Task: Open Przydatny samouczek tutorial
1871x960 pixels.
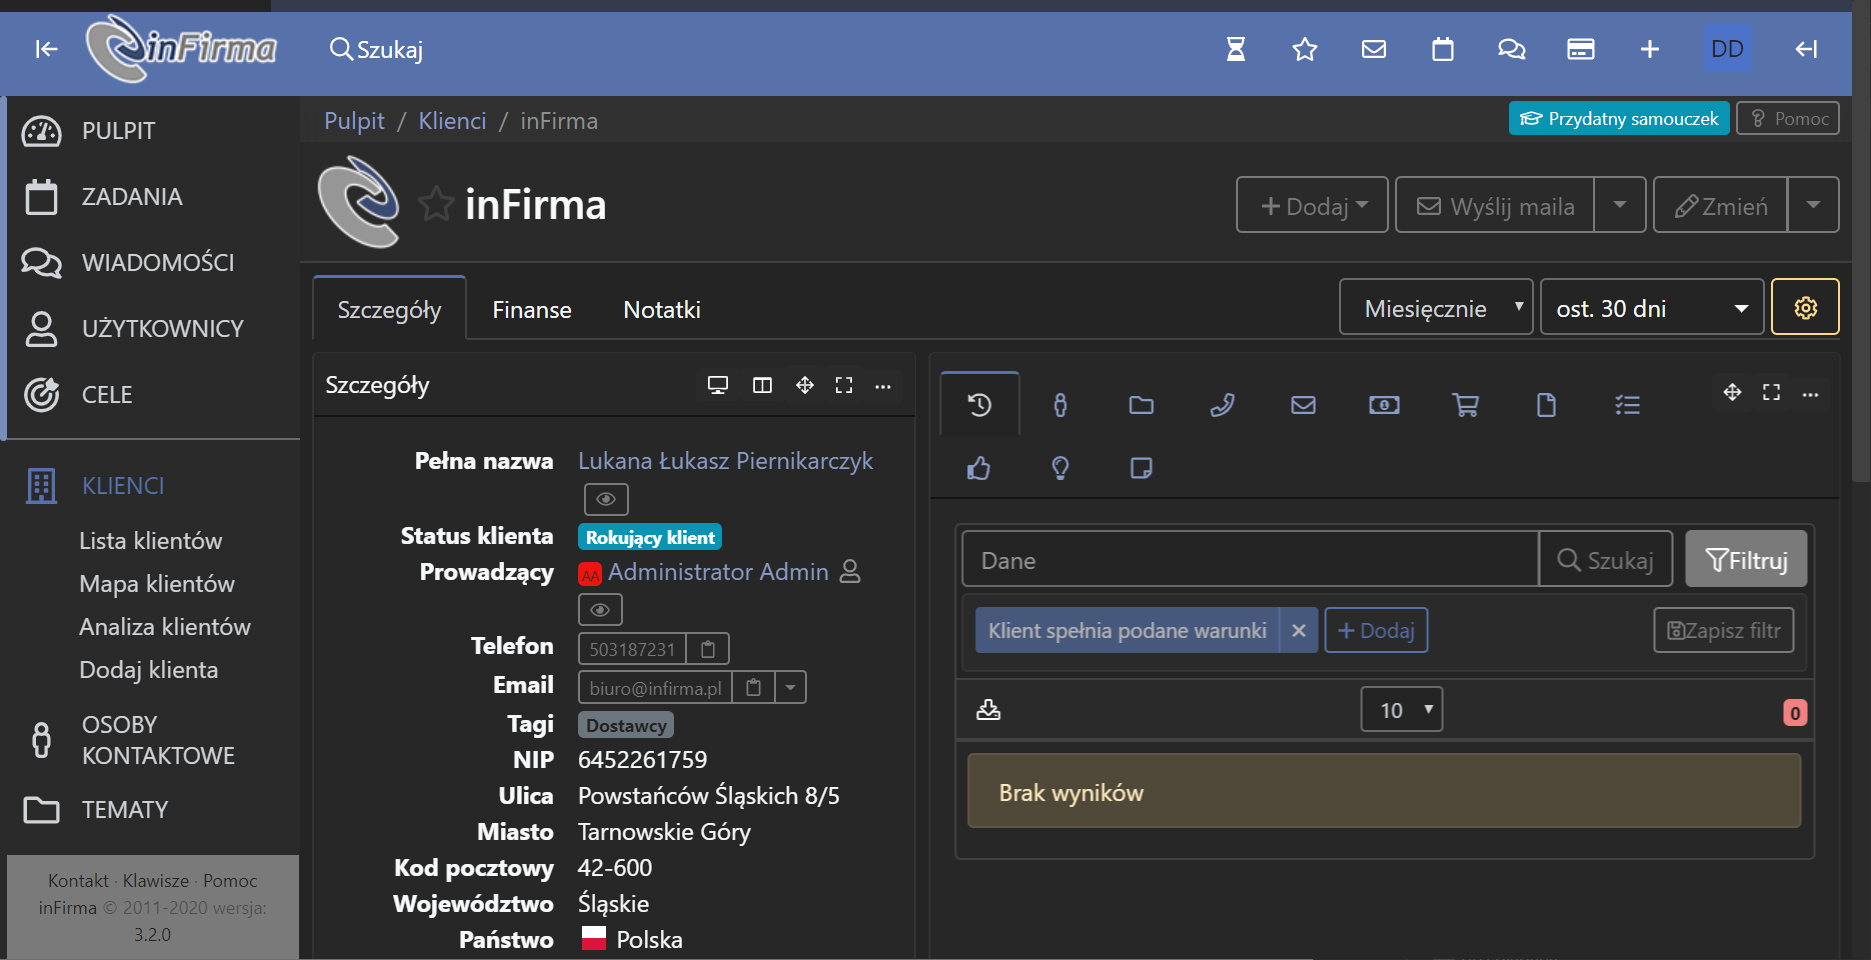Action: [x=1619, y=118]
